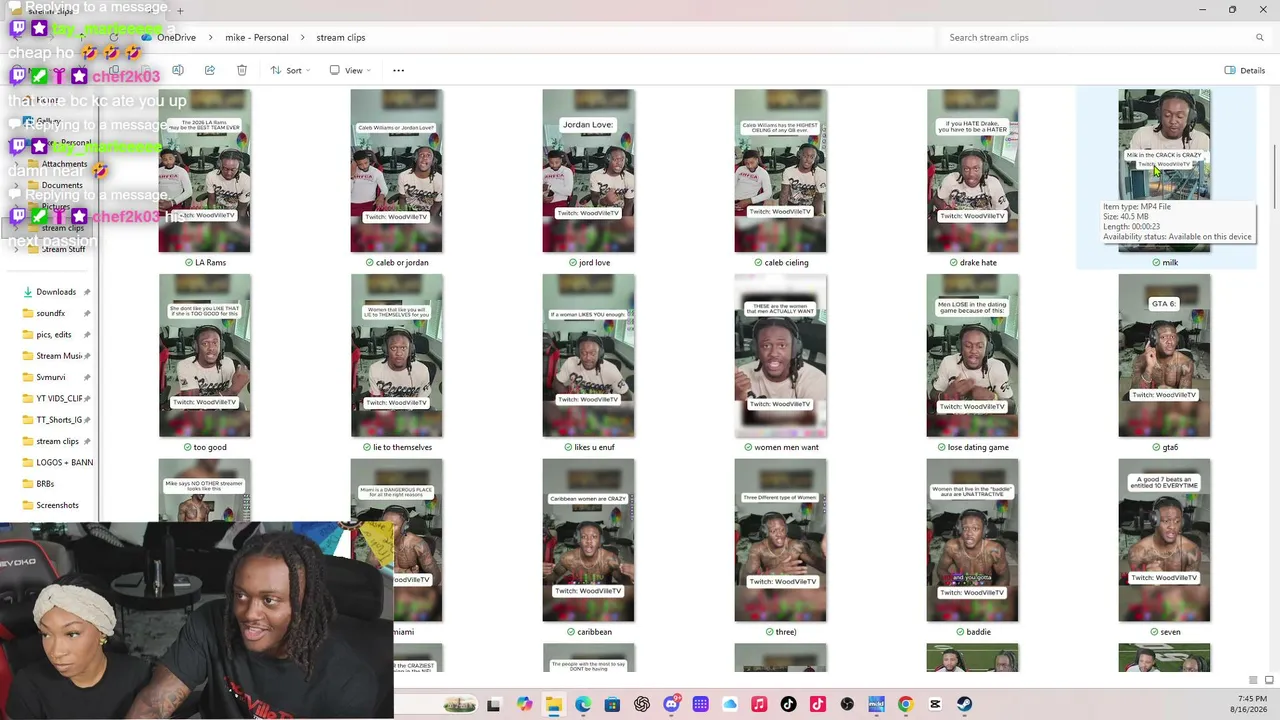Select the likes u enuf video thumbnail
The image size is (1280, 720).
click(588, 356)
